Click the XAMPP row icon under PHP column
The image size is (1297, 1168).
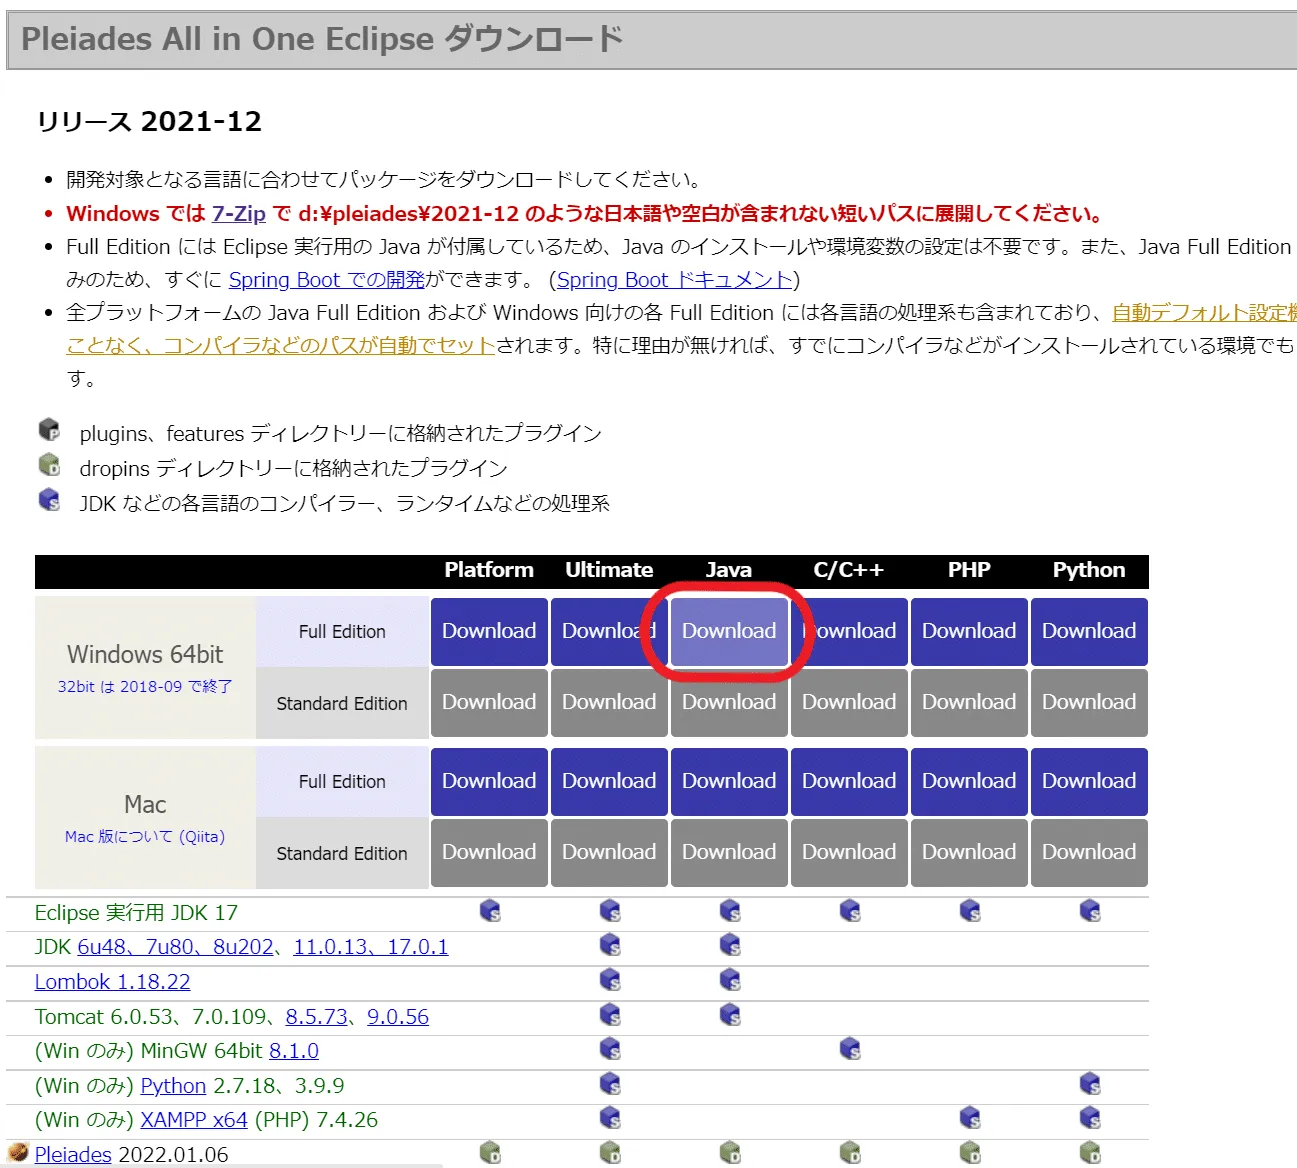click(x=970, y=1118)
